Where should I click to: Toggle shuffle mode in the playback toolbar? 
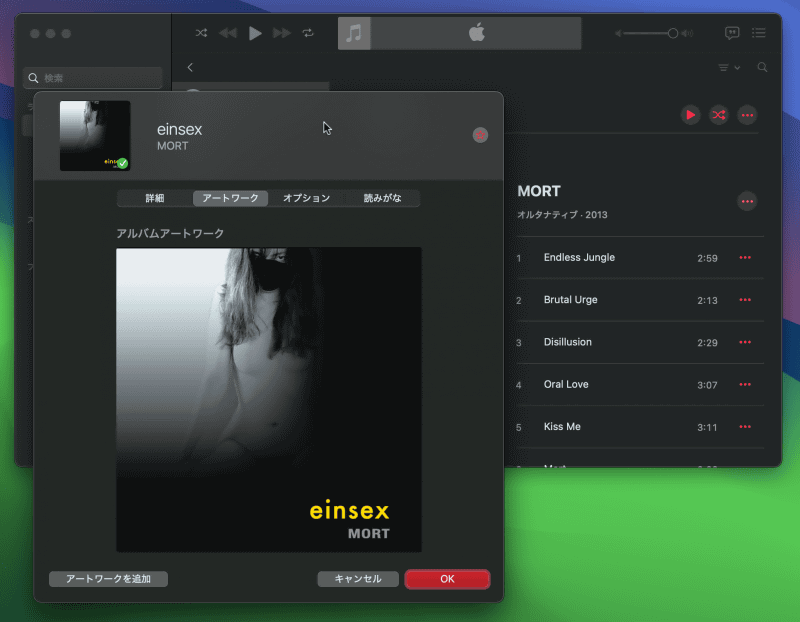(x=200, y=33)
